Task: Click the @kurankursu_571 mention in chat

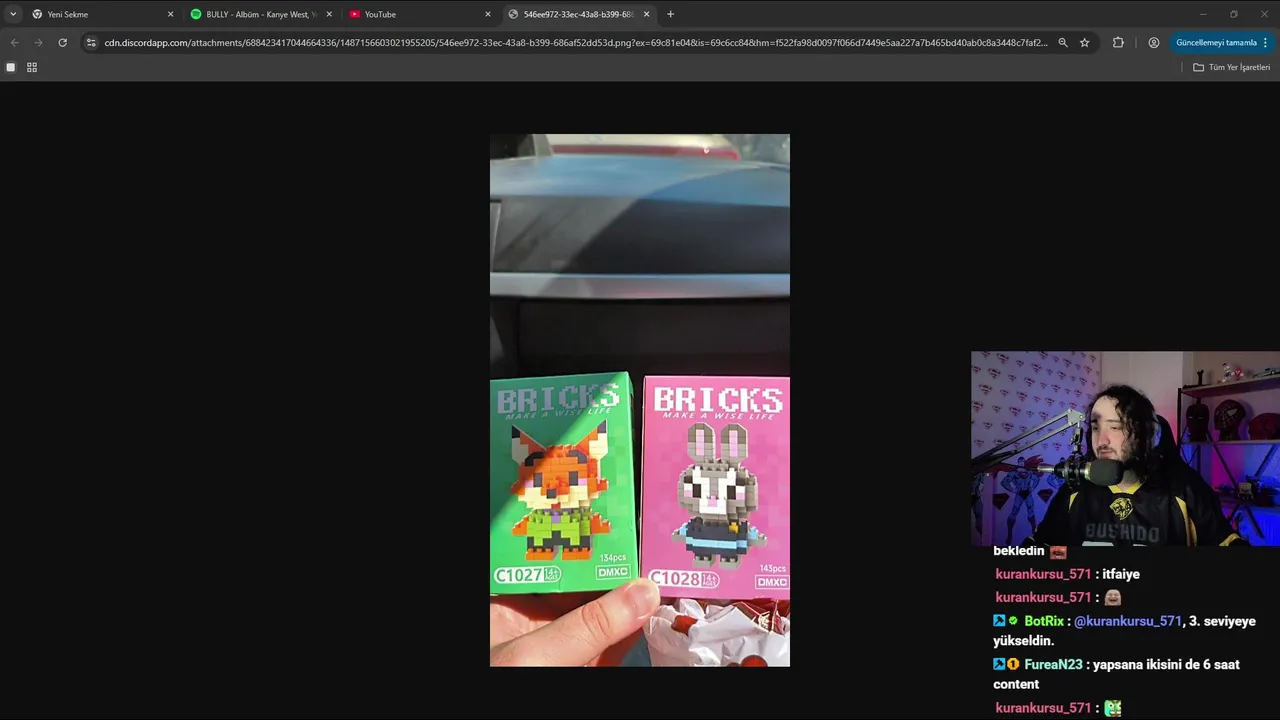Action: point(1128,621)
